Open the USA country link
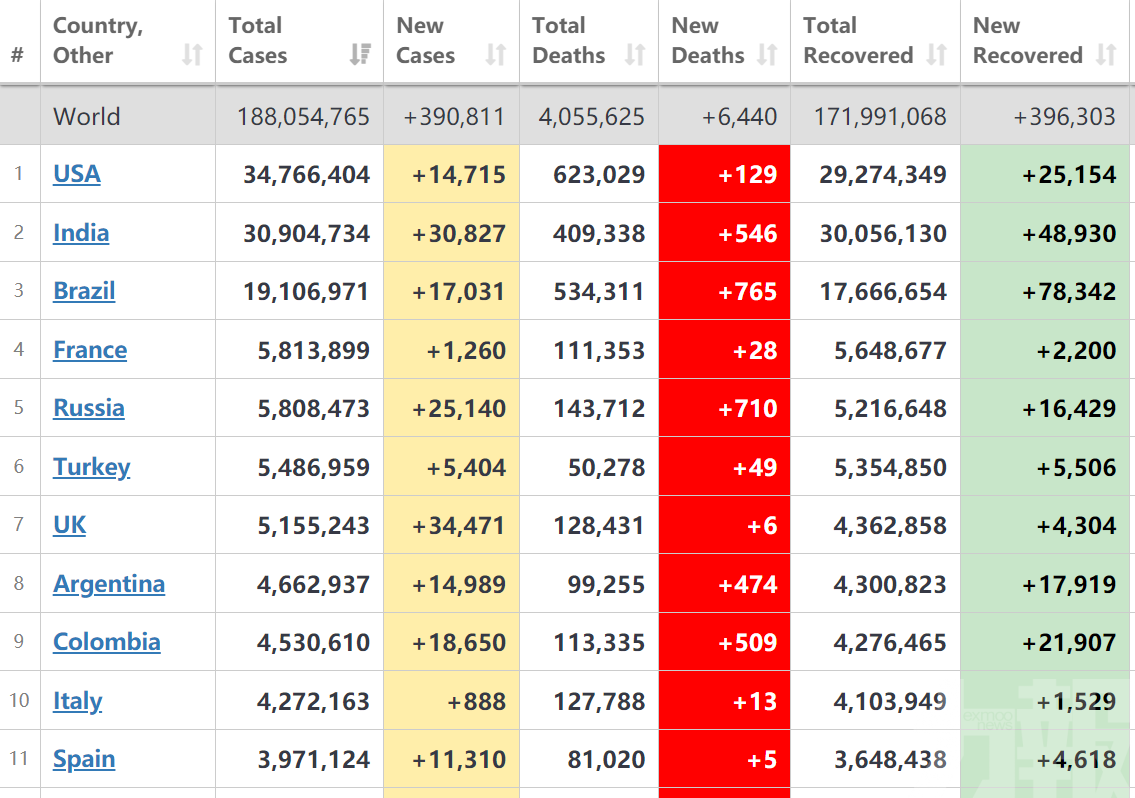This screenshot has height=798, width=1135. (x=77, y=174)
